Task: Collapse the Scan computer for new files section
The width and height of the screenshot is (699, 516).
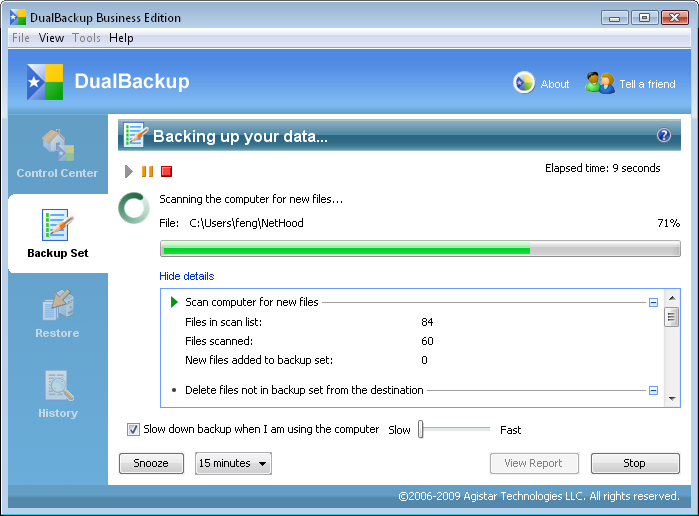Action: coord(653,303)
